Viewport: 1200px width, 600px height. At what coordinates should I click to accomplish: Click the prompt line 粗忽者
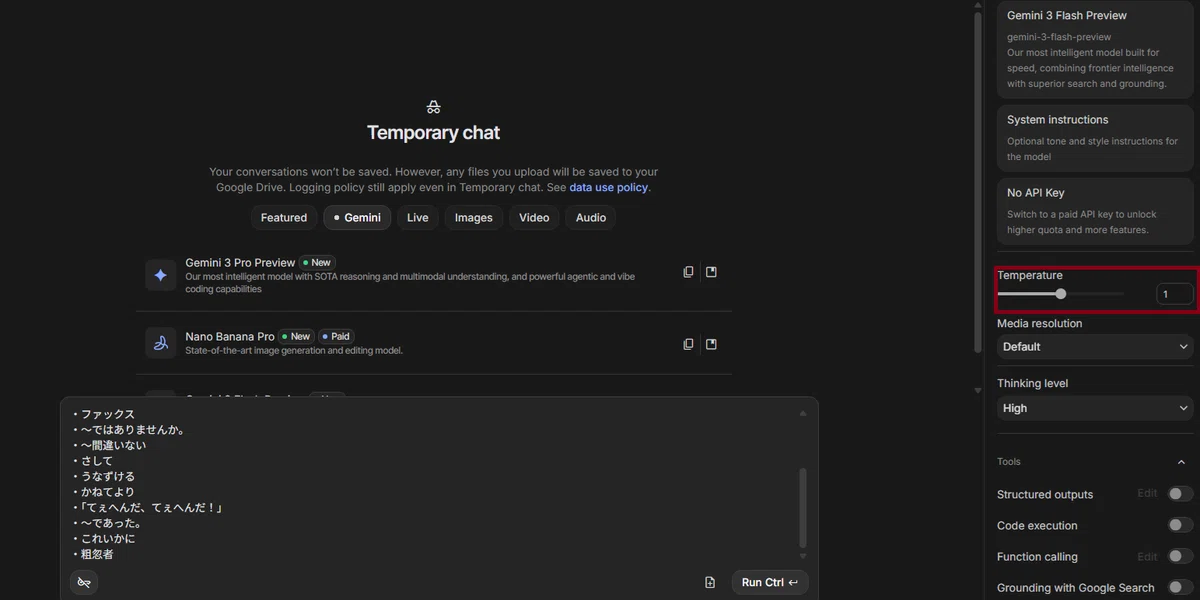coord(96,554)
